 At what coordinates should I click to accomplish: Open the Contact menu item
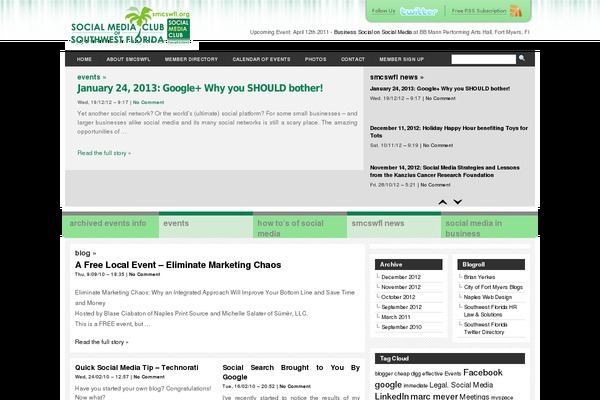tap(353, 59)
